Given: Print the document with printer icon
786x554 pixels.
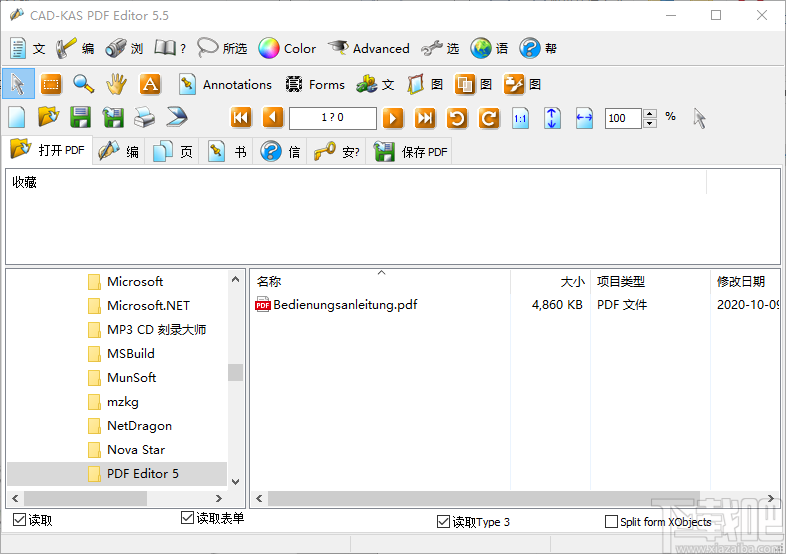Looking at the screenshot, I should [145, 118].
